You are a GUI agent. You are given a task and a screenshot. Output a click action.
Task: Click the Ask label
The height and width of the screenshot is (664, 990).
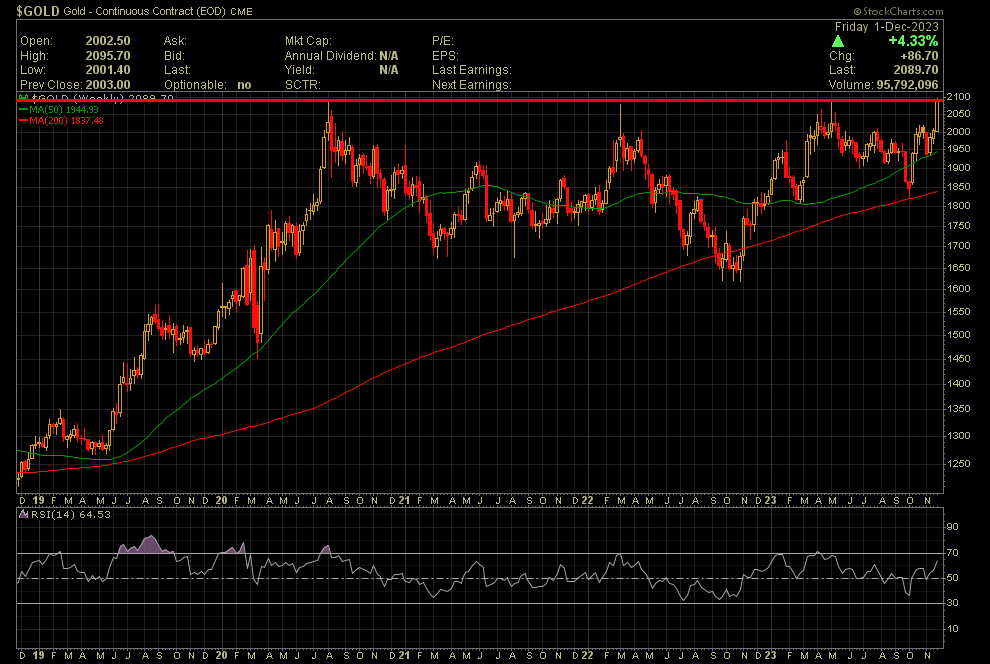coord(175,40)
